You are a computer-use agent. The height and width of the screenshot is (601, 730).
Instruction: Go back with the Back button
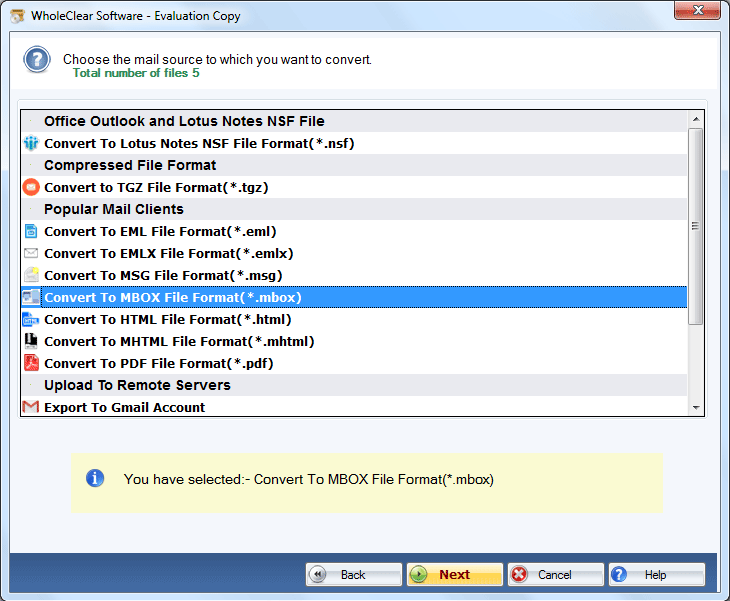tap(353, 574)
